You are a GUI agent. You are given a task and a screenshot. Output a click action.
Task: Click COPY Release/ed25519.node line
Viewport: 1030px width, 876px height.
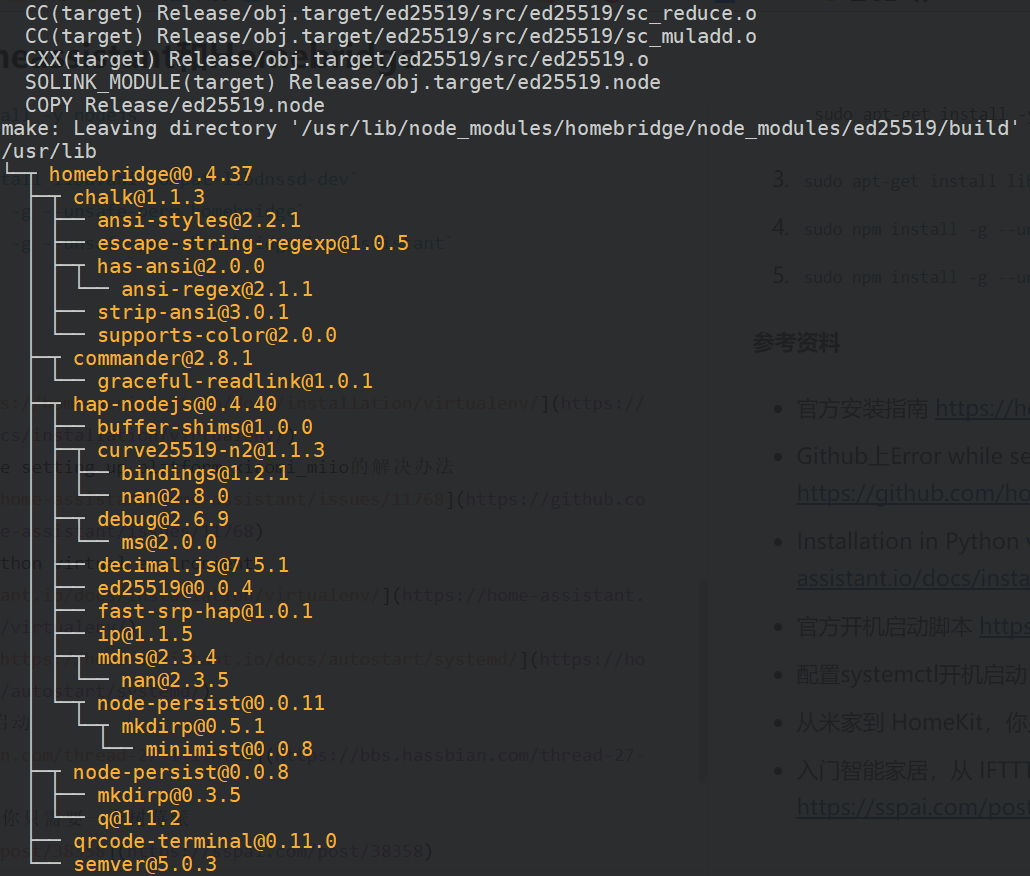point(175,105)
